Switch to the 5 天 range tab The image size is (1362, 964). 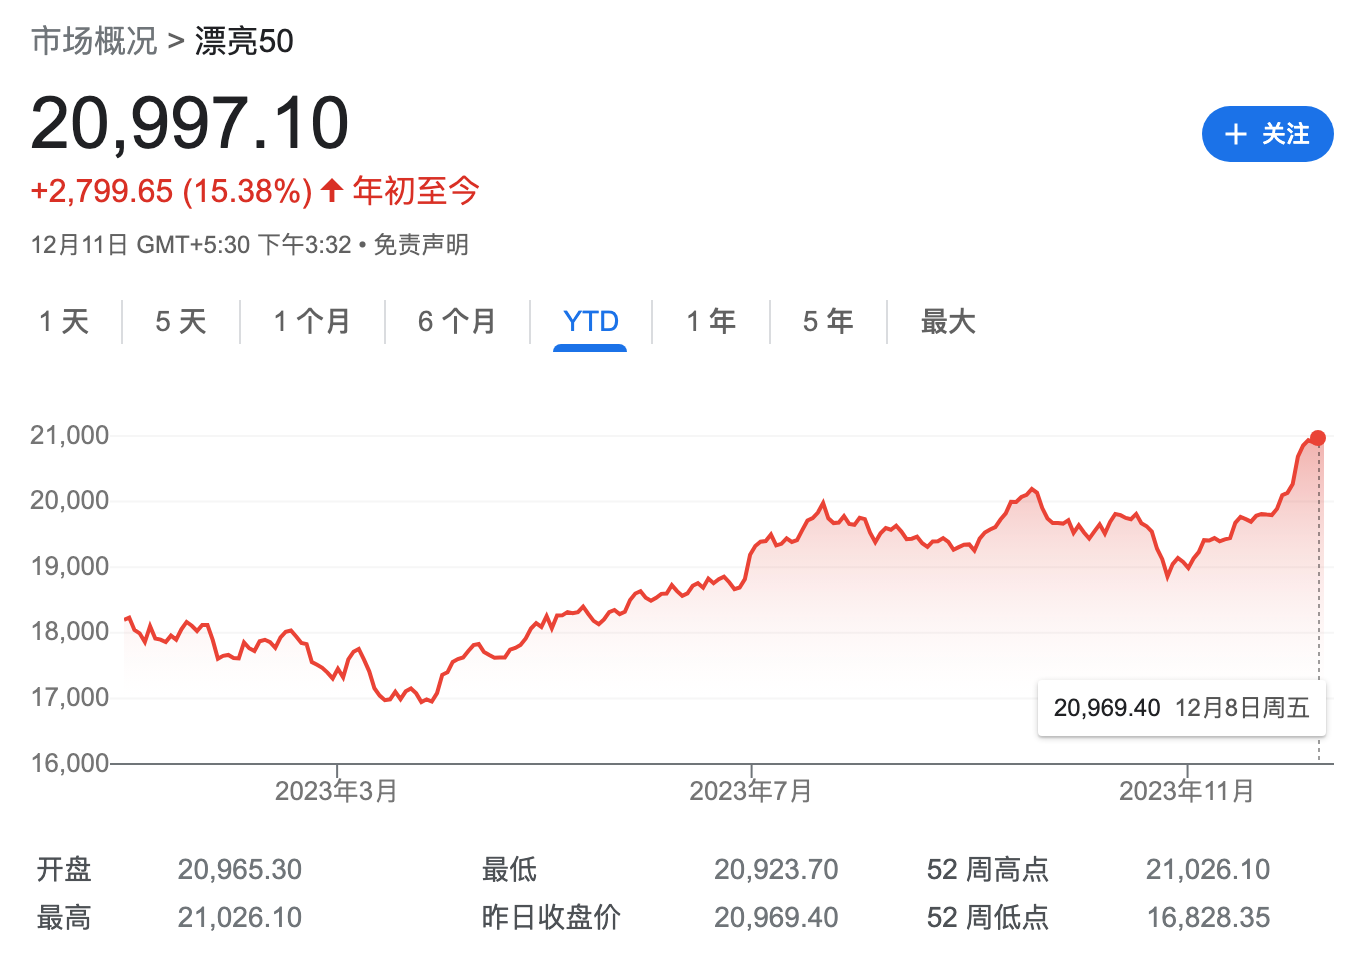pos(181,321)
